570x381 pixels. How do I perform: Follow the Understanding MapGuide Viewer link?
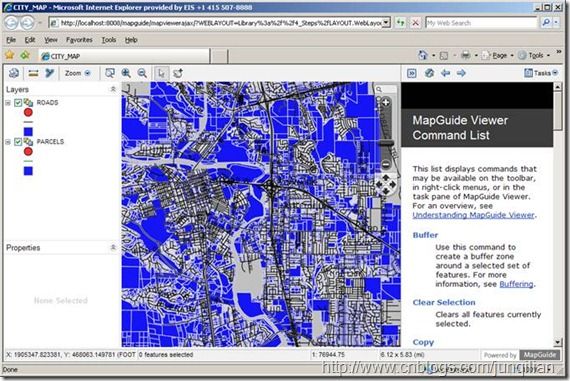click(473, 215)
